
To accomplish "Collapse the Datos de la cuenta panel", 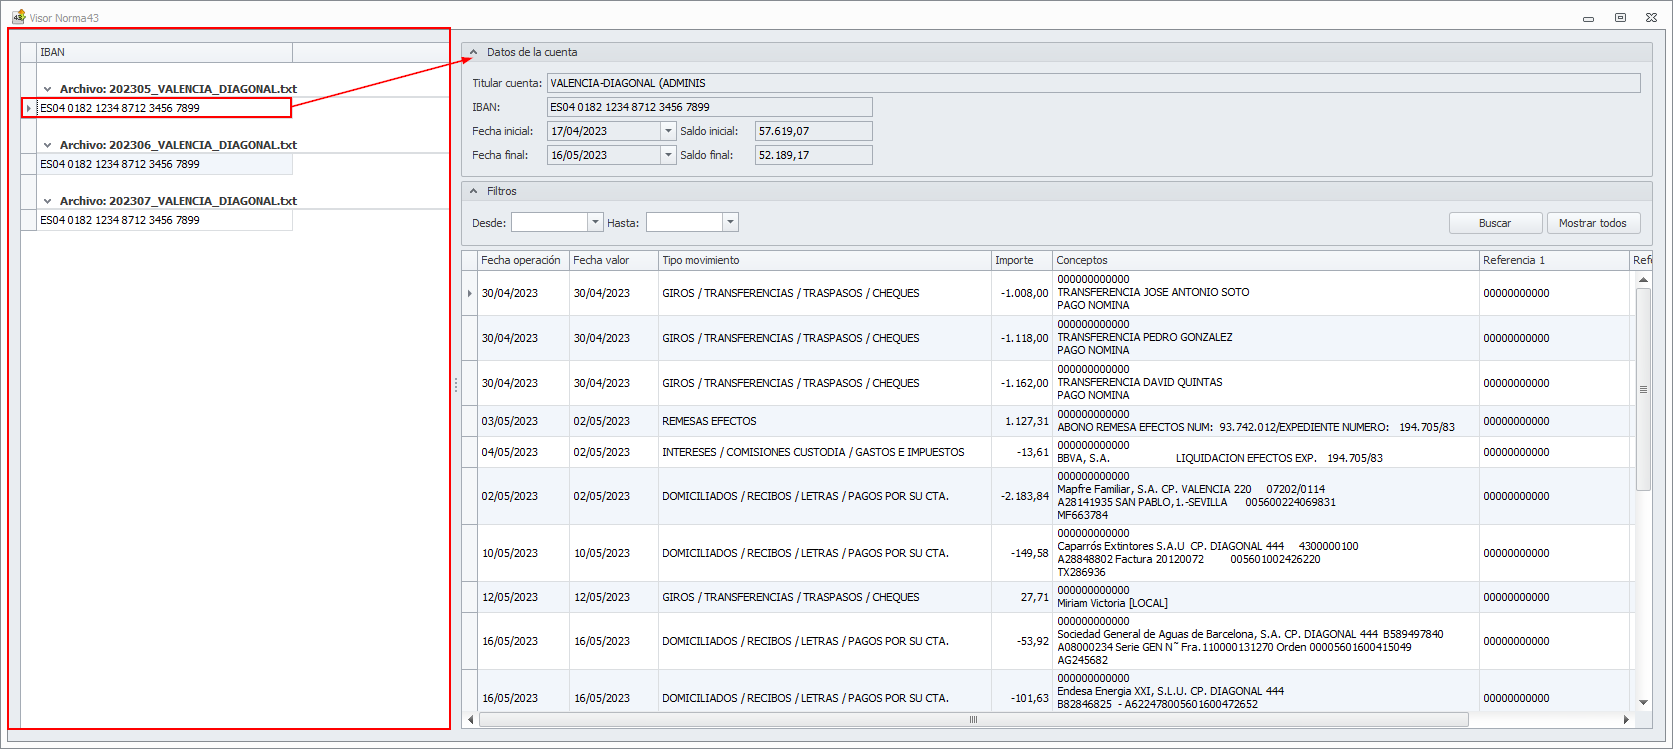I will 474,52.
